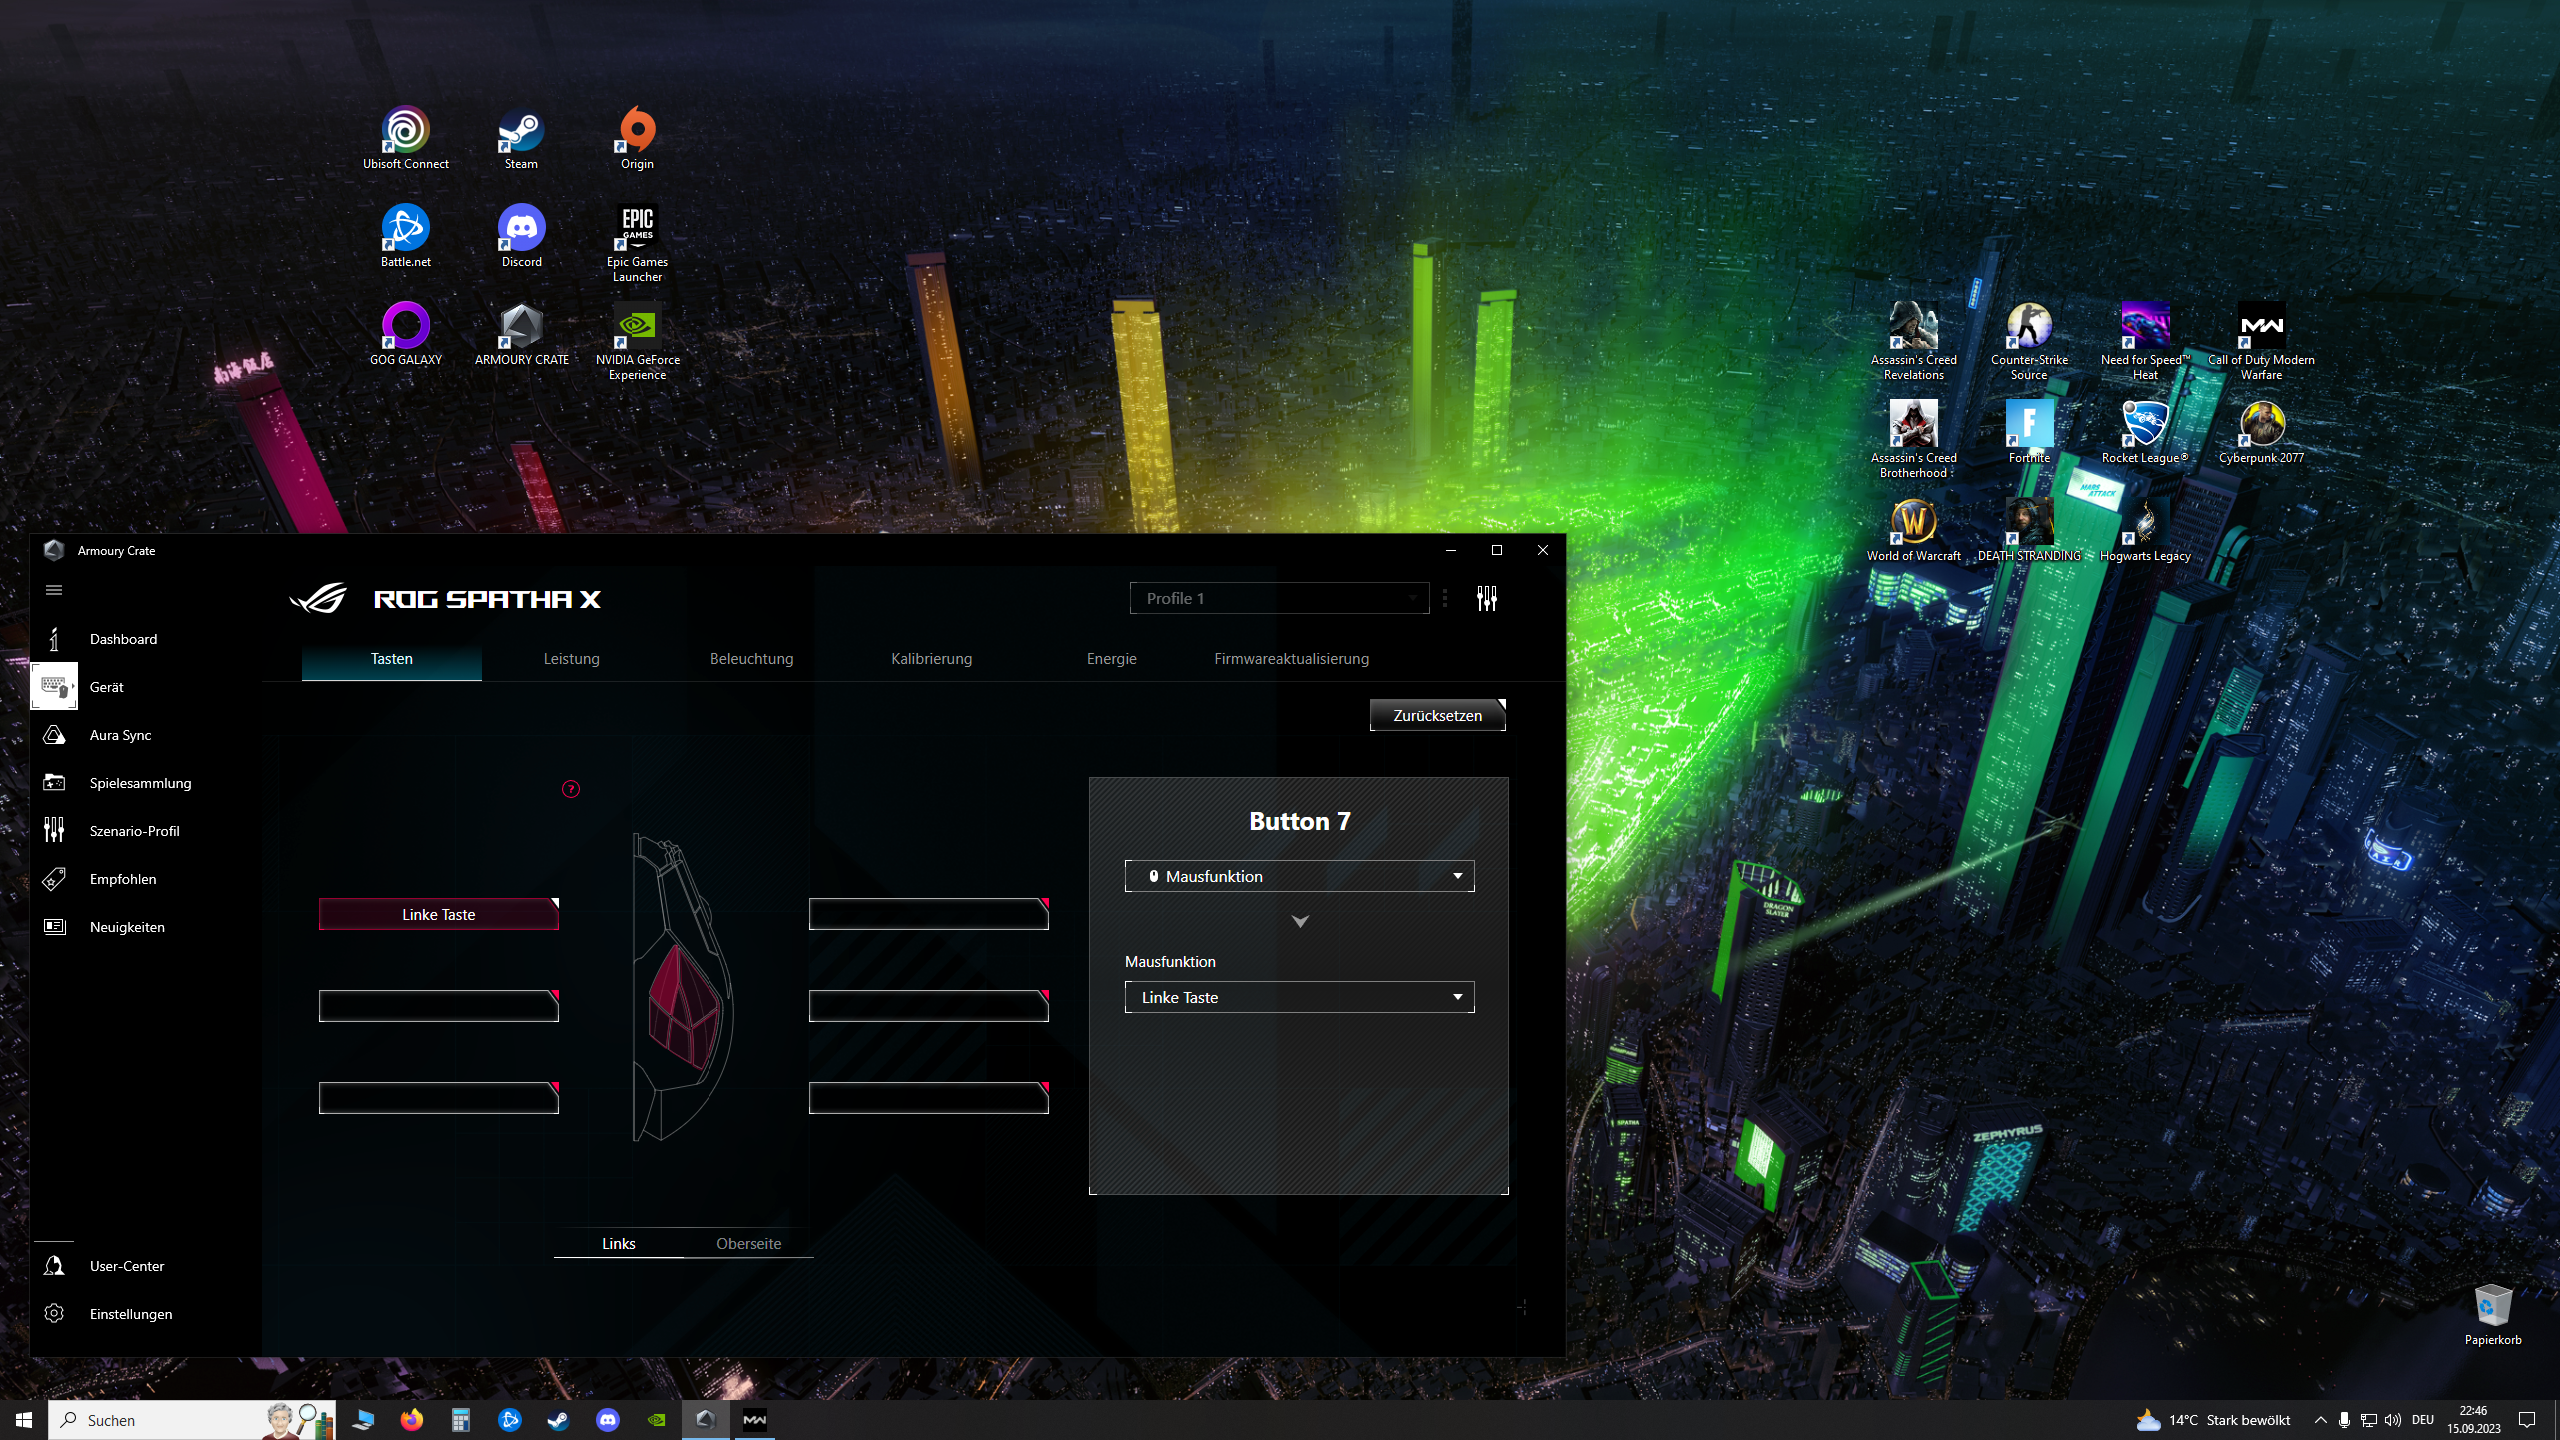Screen dimensions: 2560x1440
Task: Select the Linke Taste mouse button
Action: pyautogui.click(x=438, y=914)
